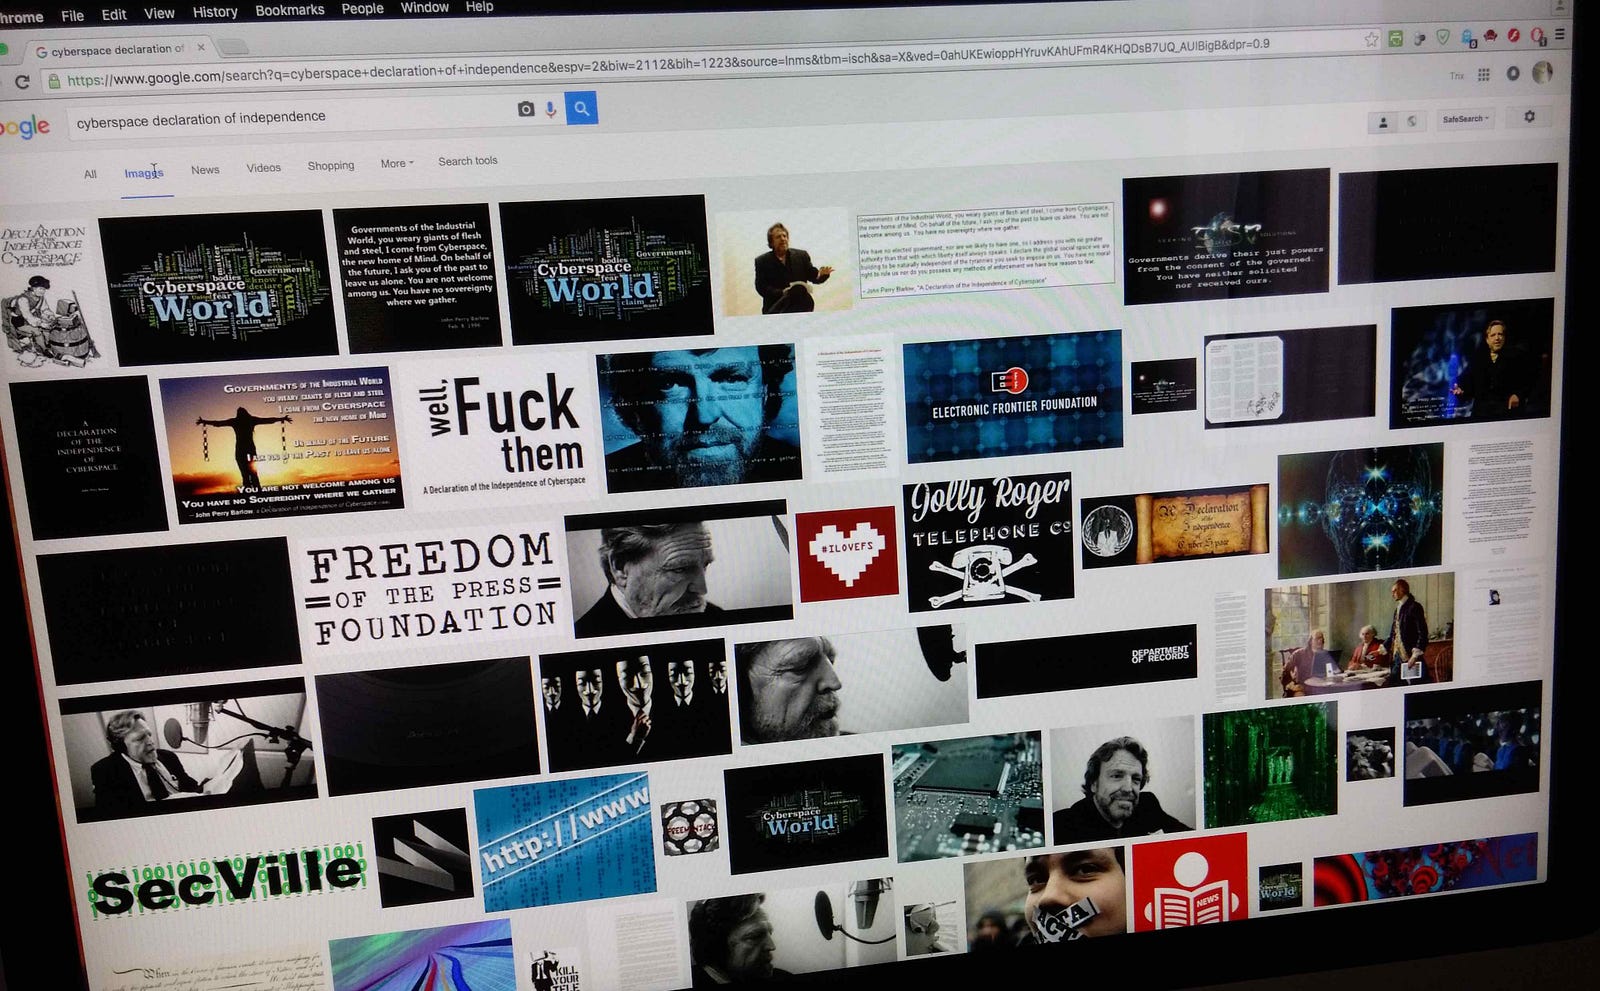Screen dimensions: 1600x991
Task: Switch to the News results tab
Action: [x=205, y=170]
